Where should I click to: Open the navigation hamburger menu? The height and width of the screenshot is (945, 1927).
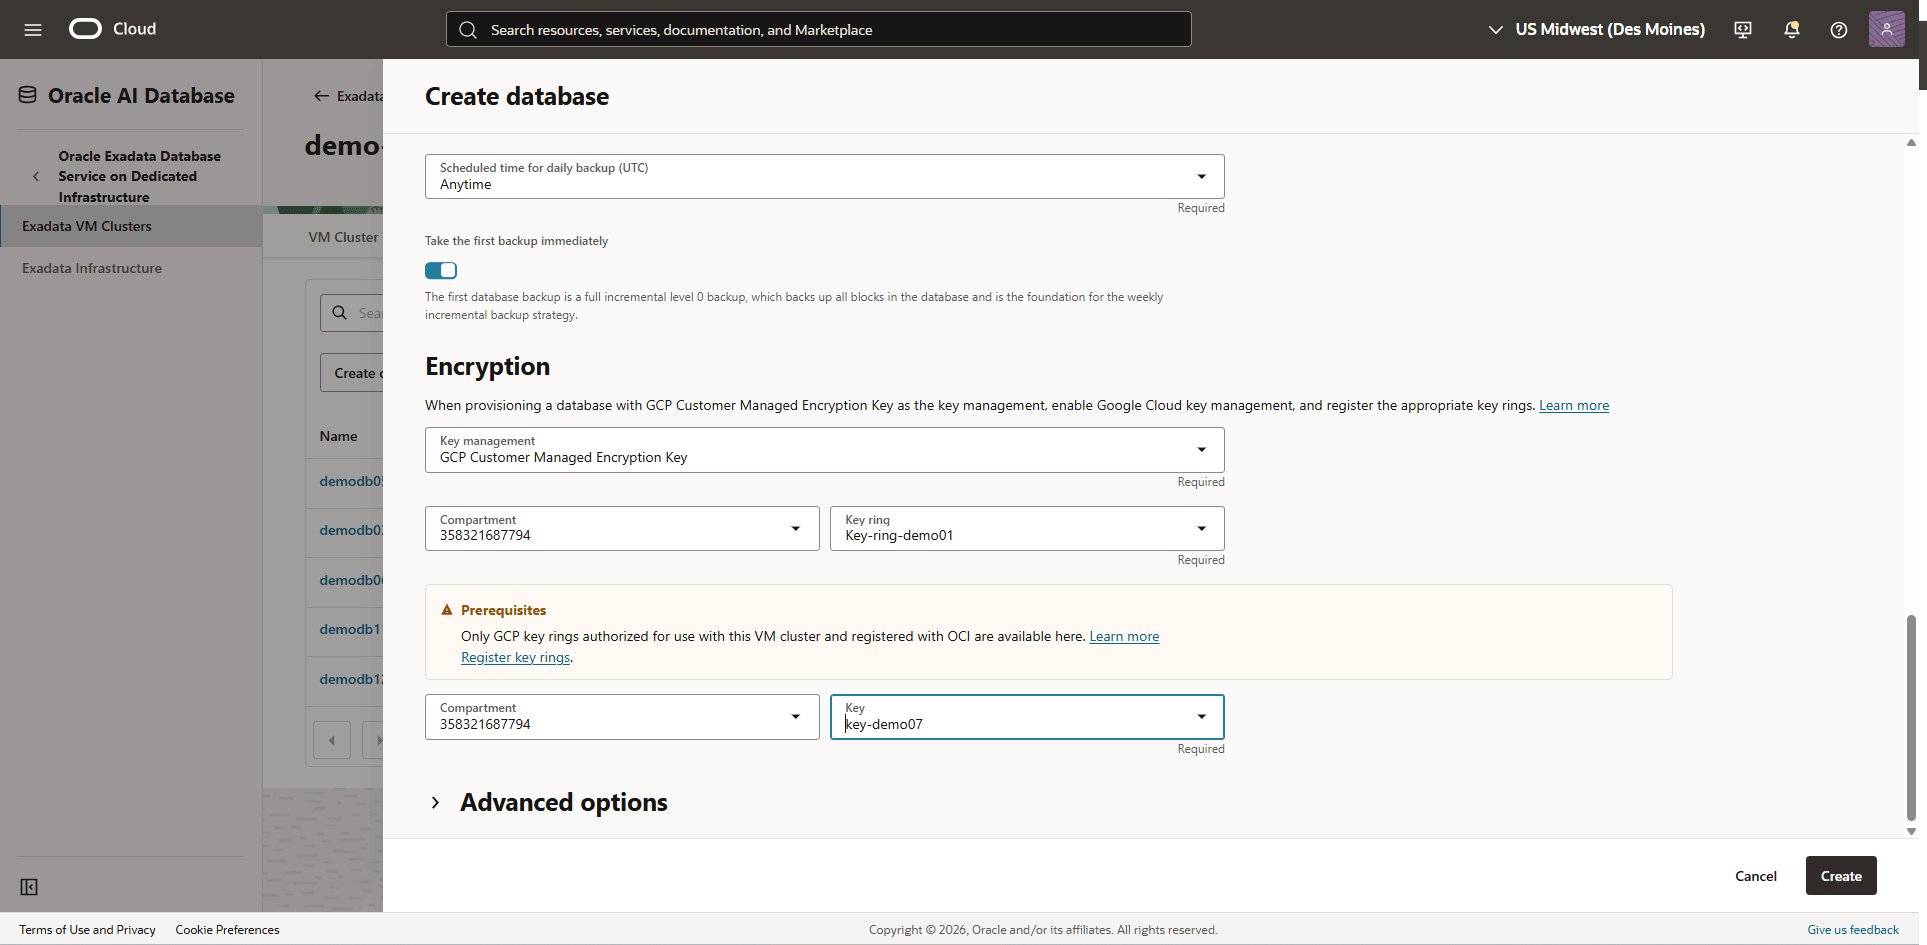point(33,29)
